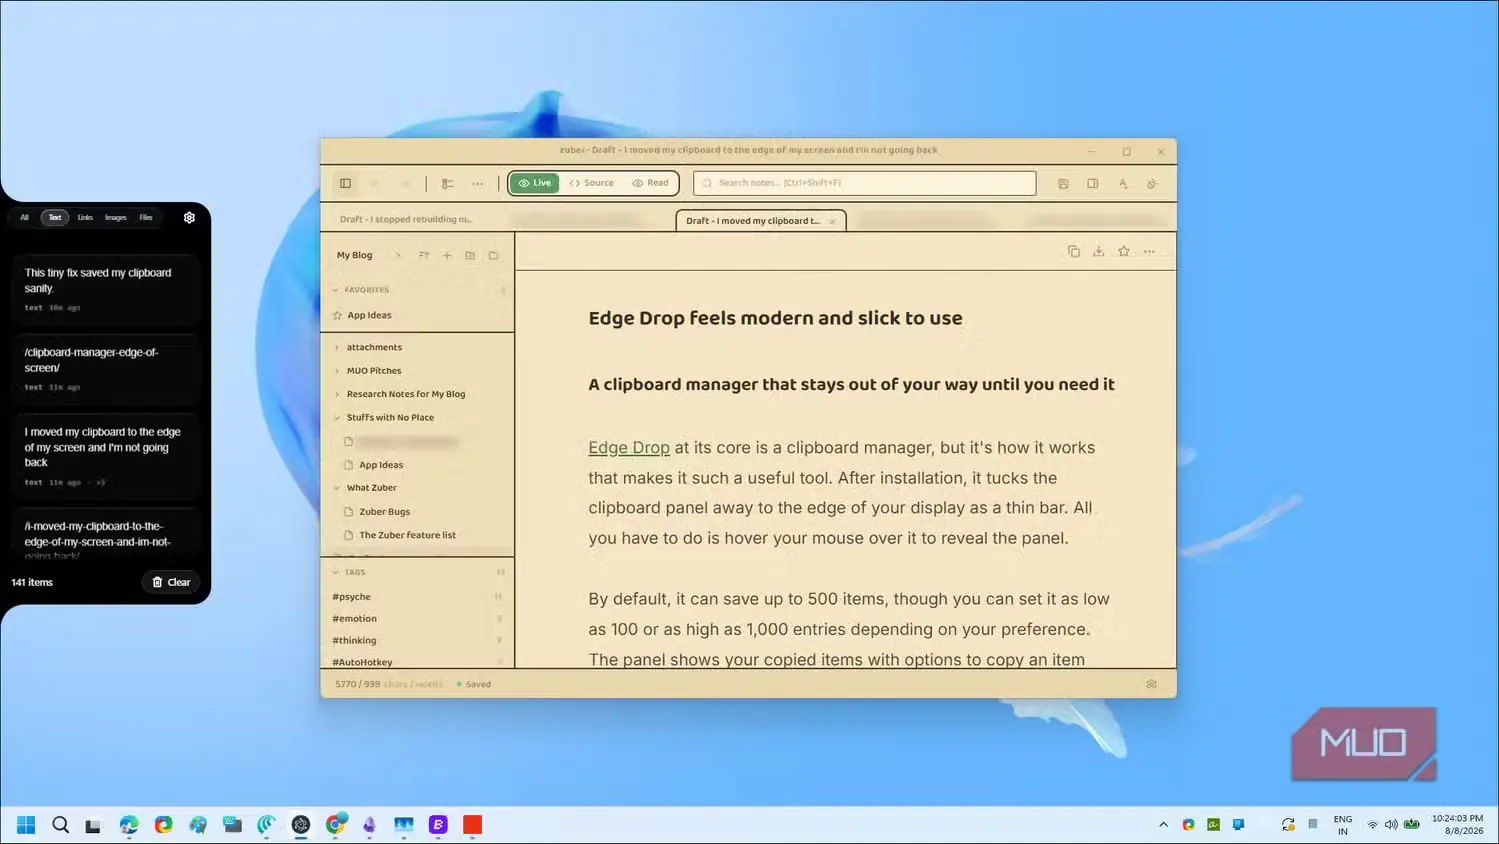Viewport: 1499px width, 844px height.
Task: Expand the attachments folder
Action: coord(337,347)
